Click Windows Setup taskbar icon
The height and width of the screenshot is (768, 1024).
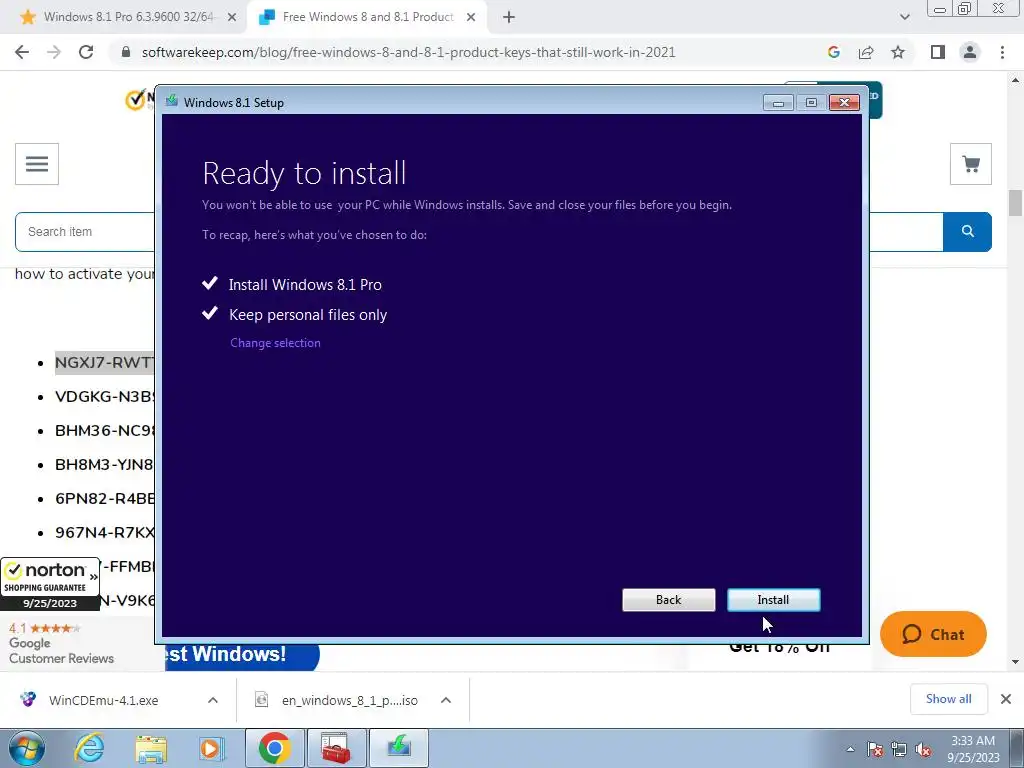pyautogui.click(x=399, y=748)
